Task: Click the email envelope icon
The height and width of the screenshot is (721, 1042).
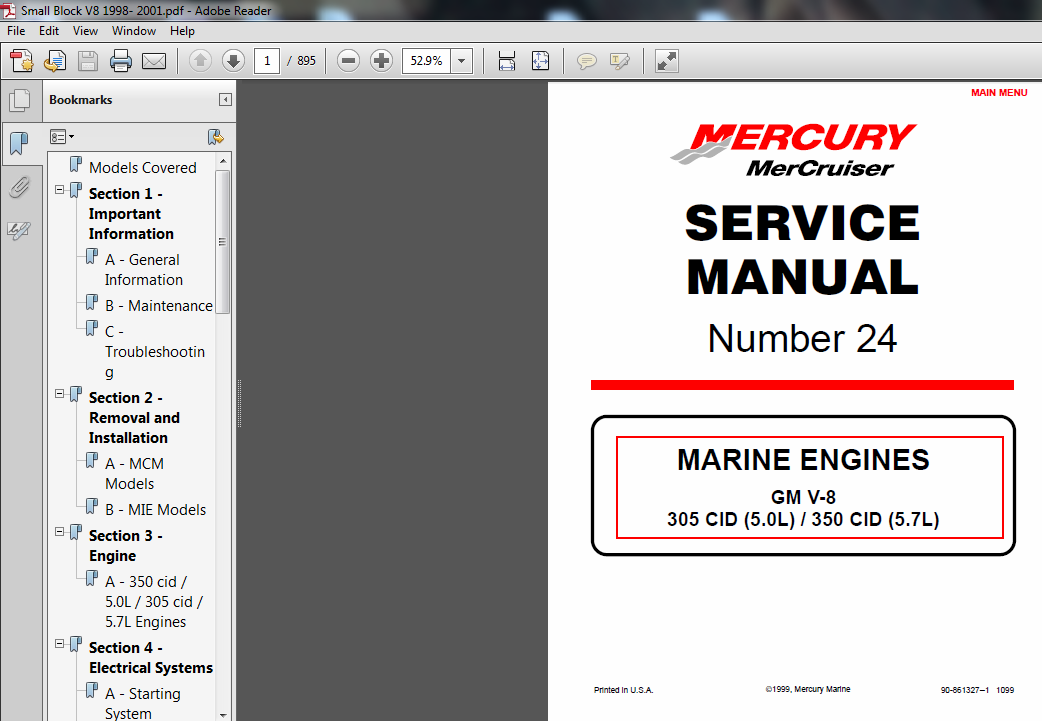Action: coord(154,61)
